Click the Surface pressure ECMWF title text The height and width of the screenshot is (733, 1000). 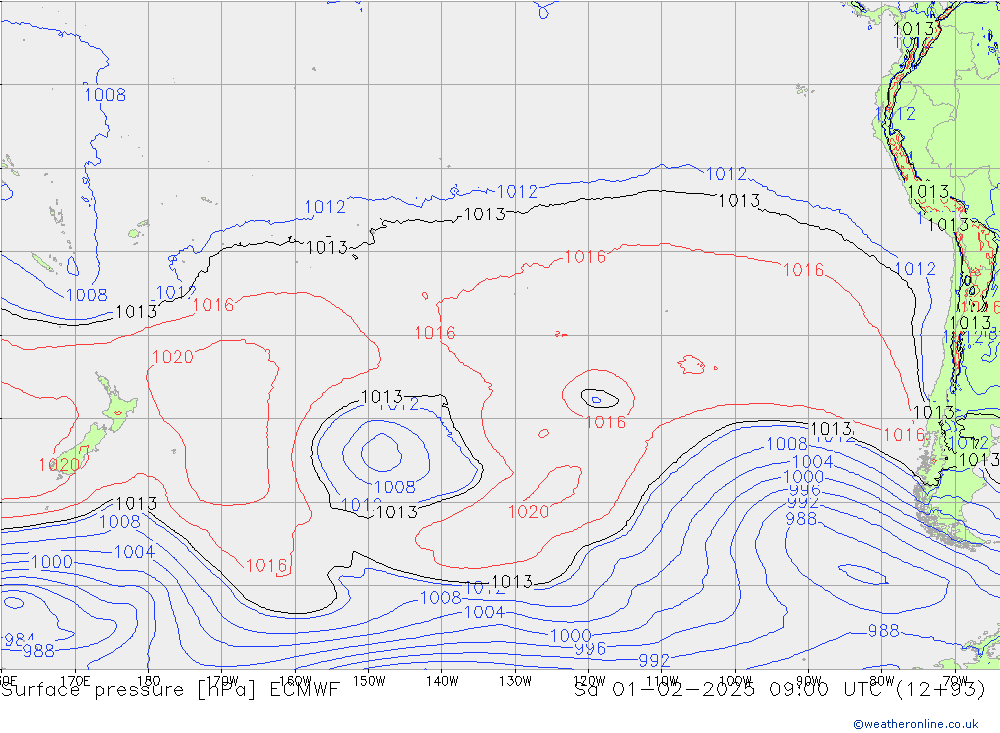point(171,689)
